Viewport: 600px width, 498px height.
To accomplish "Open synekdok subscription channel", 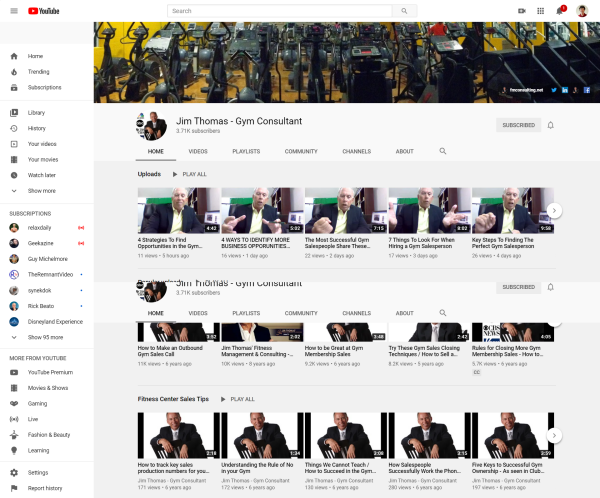I will click(x=47, y=290).
